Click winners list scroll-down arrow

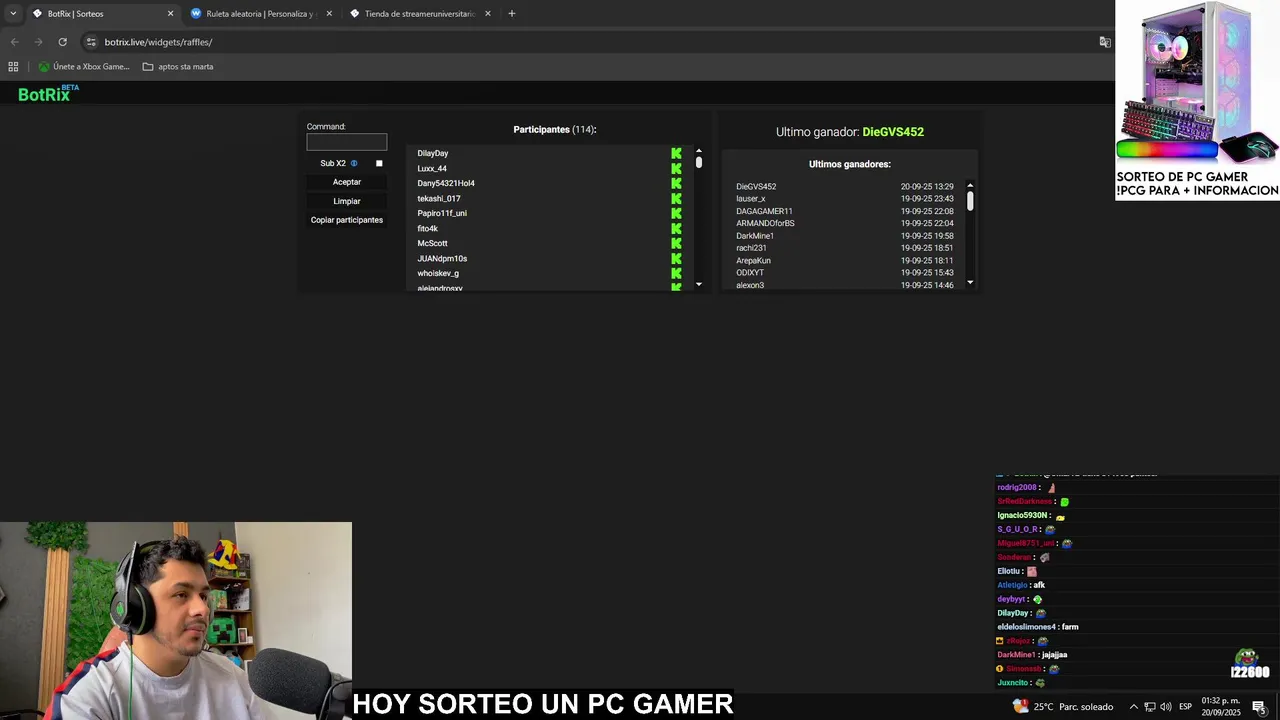pyautogui.click(x=970, y=283)
